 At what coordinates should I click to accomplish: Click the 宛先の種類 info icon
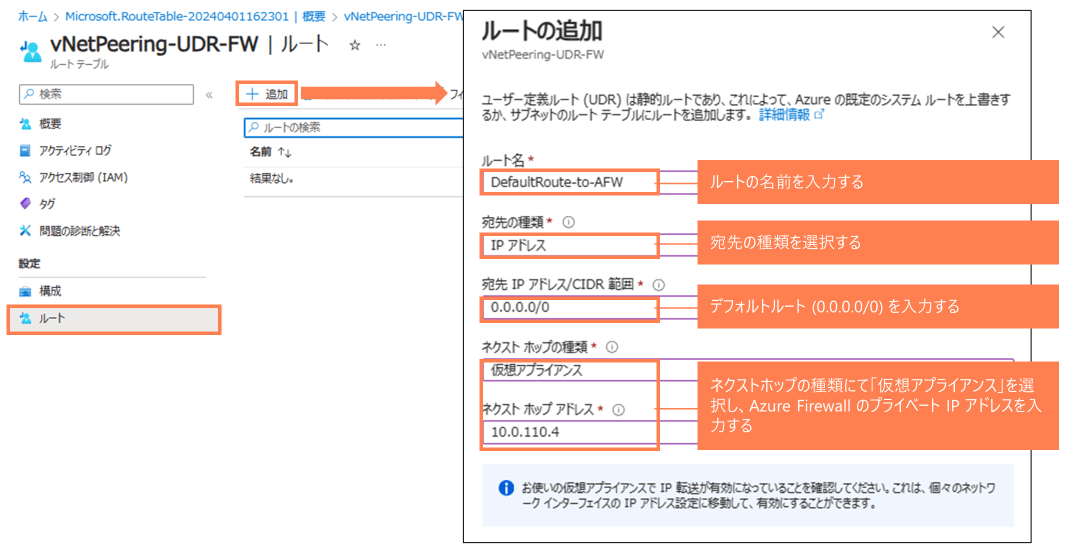point(568,222)
